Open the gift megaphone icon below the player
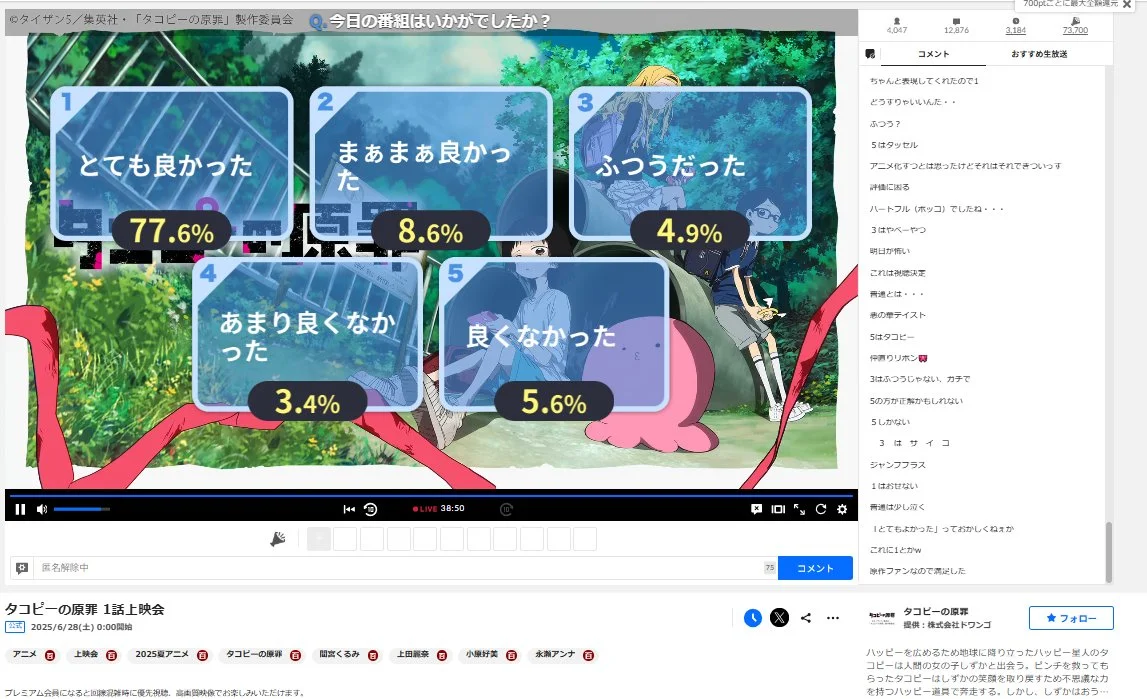The height and width of the screenshot is (699, 1147). (x=278, y=540)
